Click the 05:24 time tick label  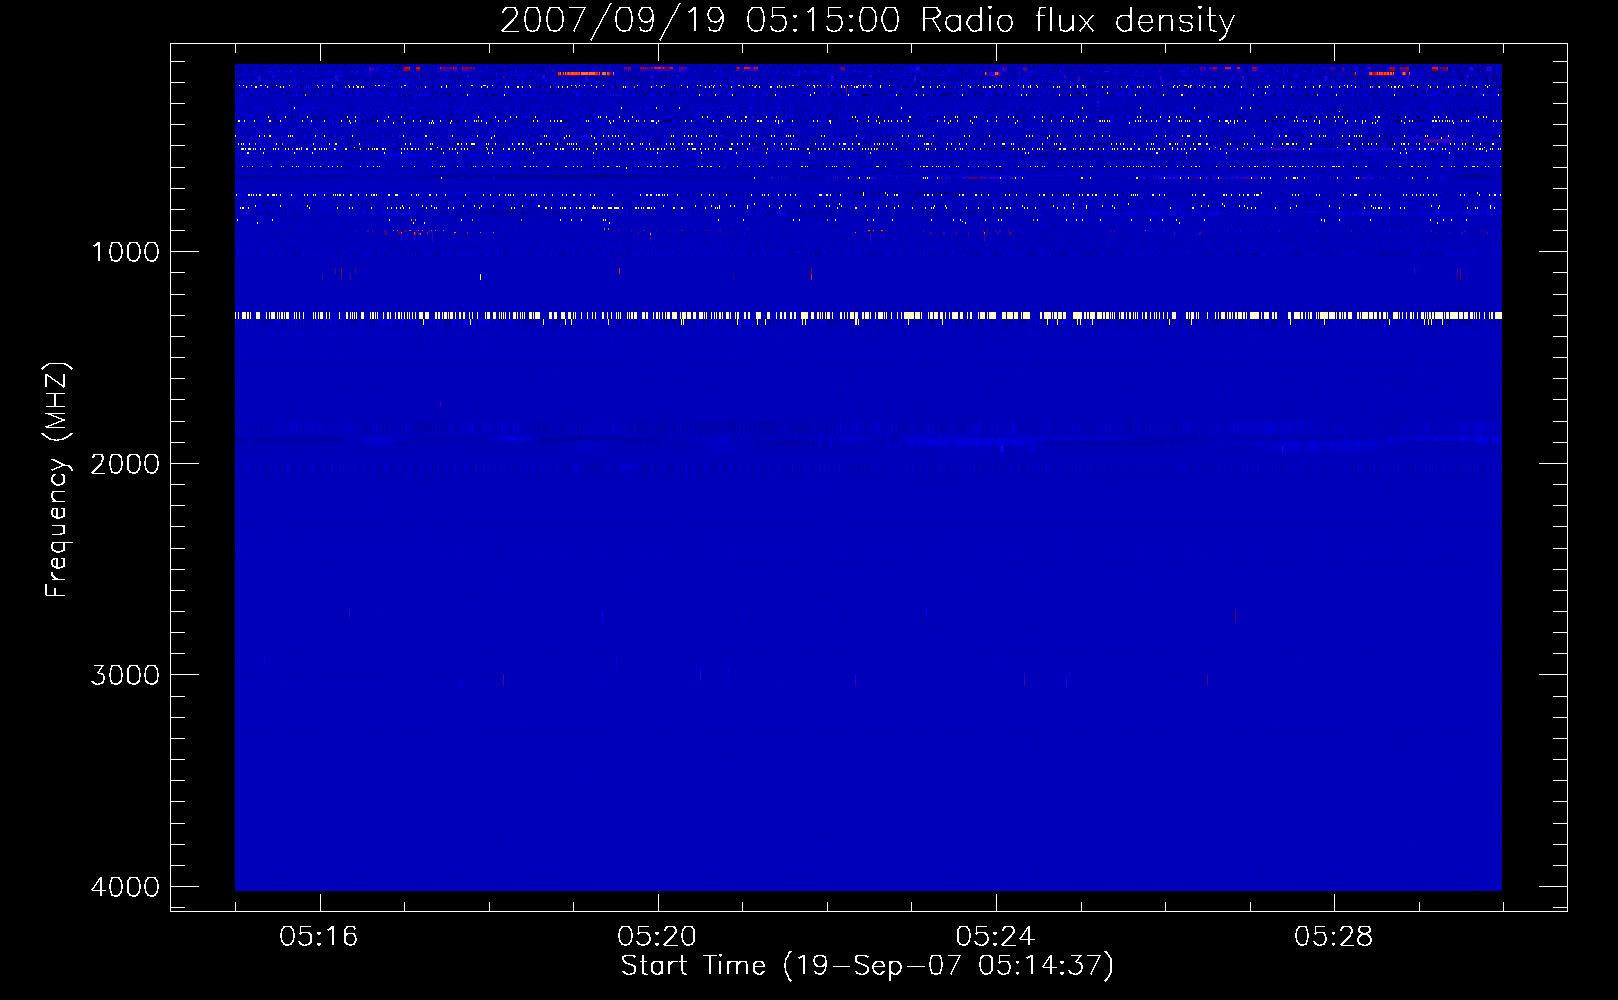[x=995, y=936]
